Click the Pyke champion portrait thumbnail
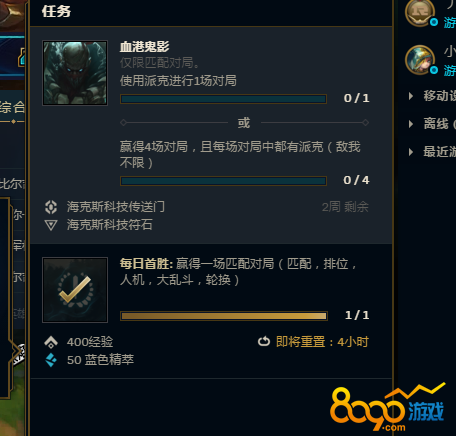 tap(75, 73)
